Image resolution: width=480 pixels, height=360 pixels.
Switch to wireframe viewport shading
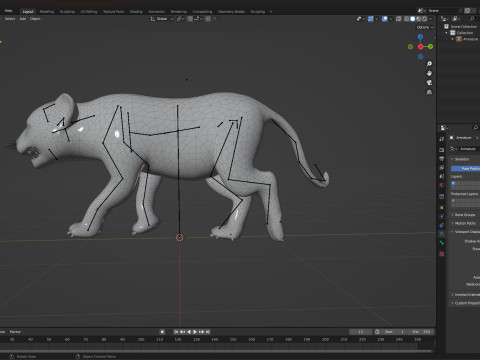click(x=407, y=19)
